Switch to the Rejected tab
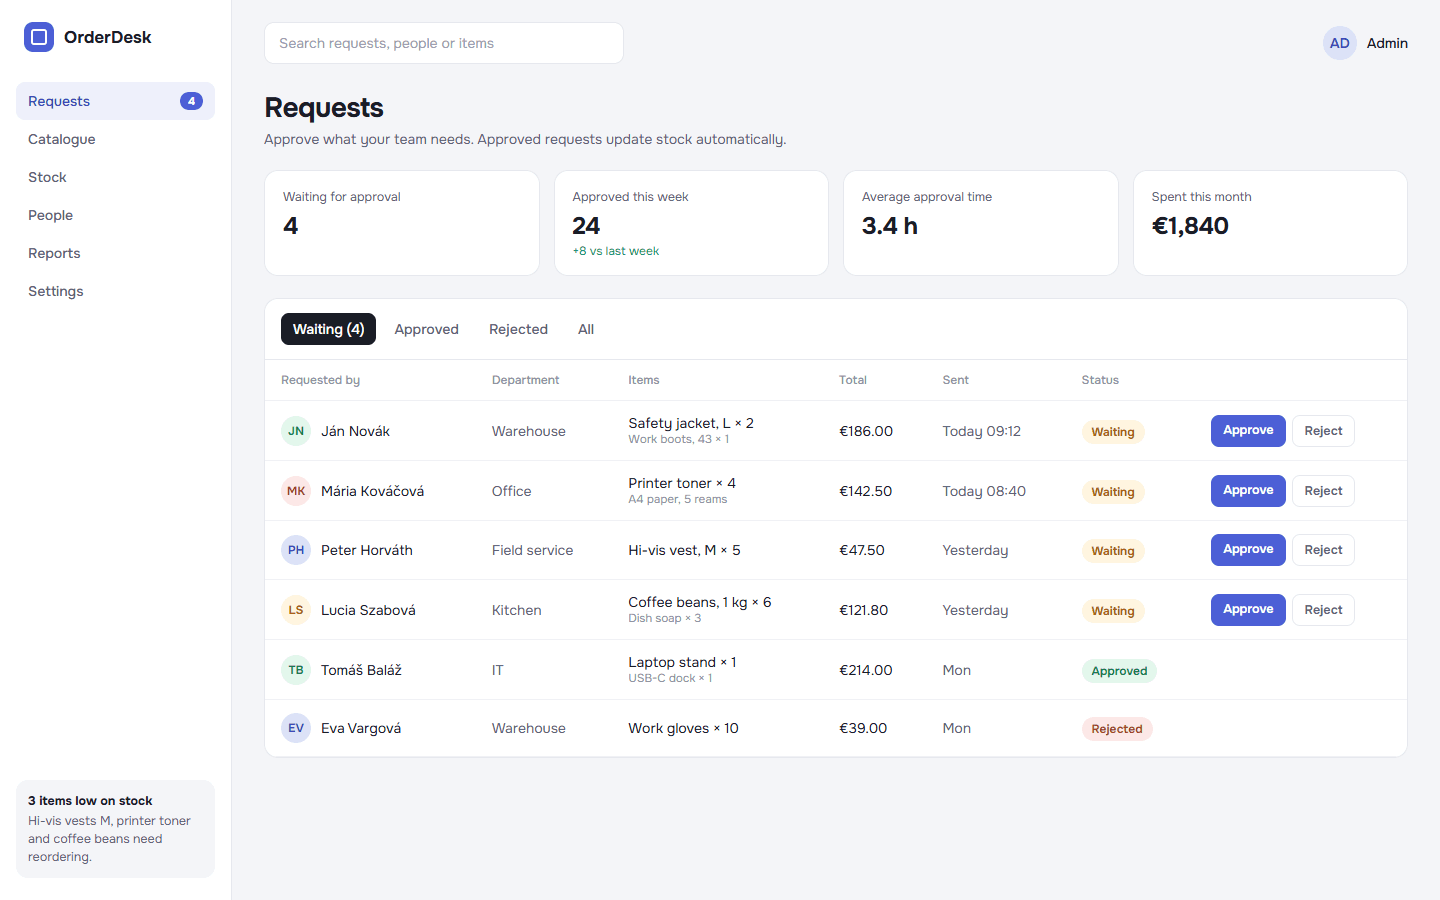This screenshot has width=1440, height=900. (518, 329)
